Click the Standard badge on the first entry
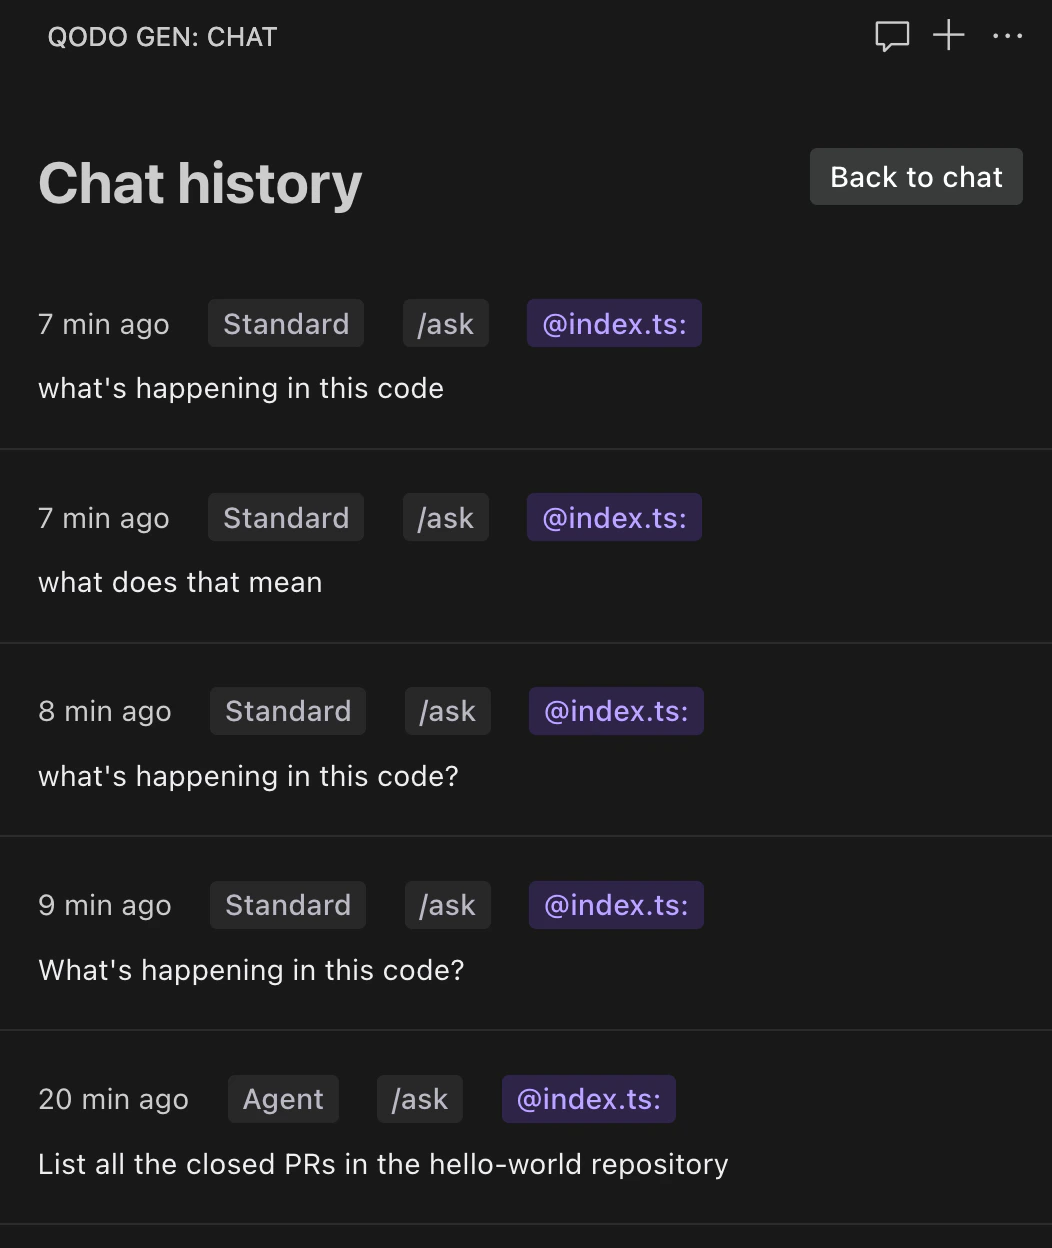The height and width of the screenshot is (1248, 1052). 286,323
